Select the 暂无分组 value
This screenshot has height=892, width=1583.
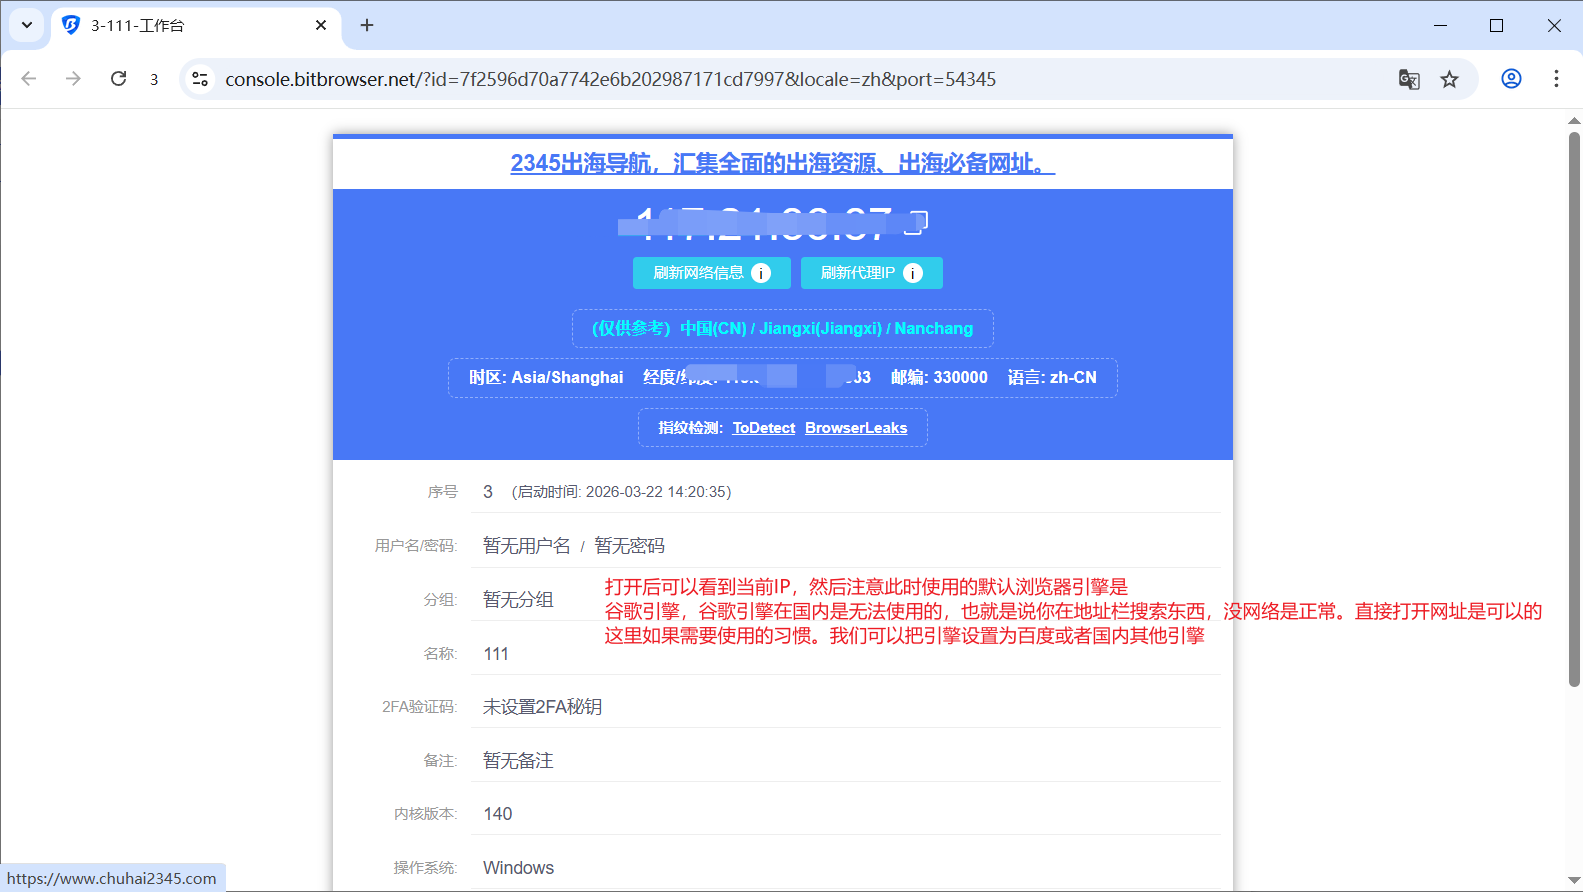(x=518, y=600)
